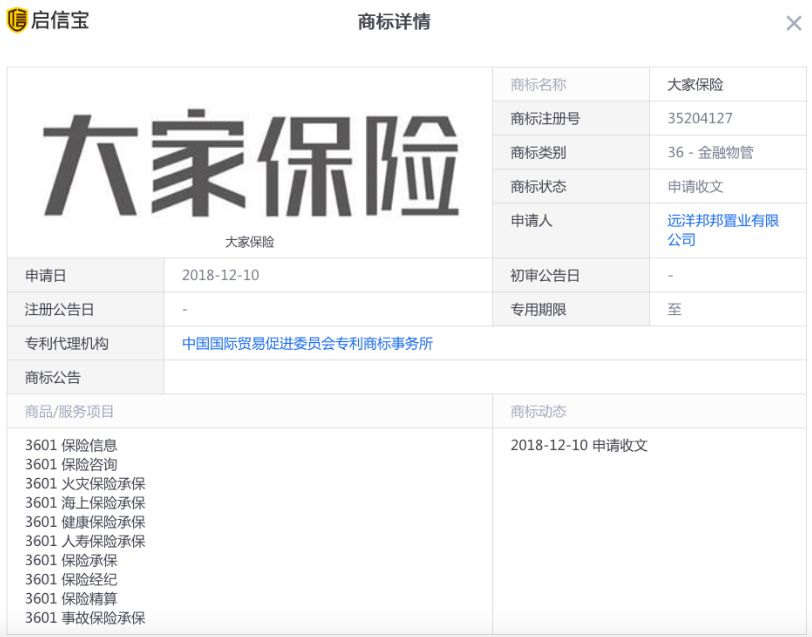Select the 3601 保险信息 service item
The height and width of the screenshot is (637, 812).
click(x=71, y=446)
